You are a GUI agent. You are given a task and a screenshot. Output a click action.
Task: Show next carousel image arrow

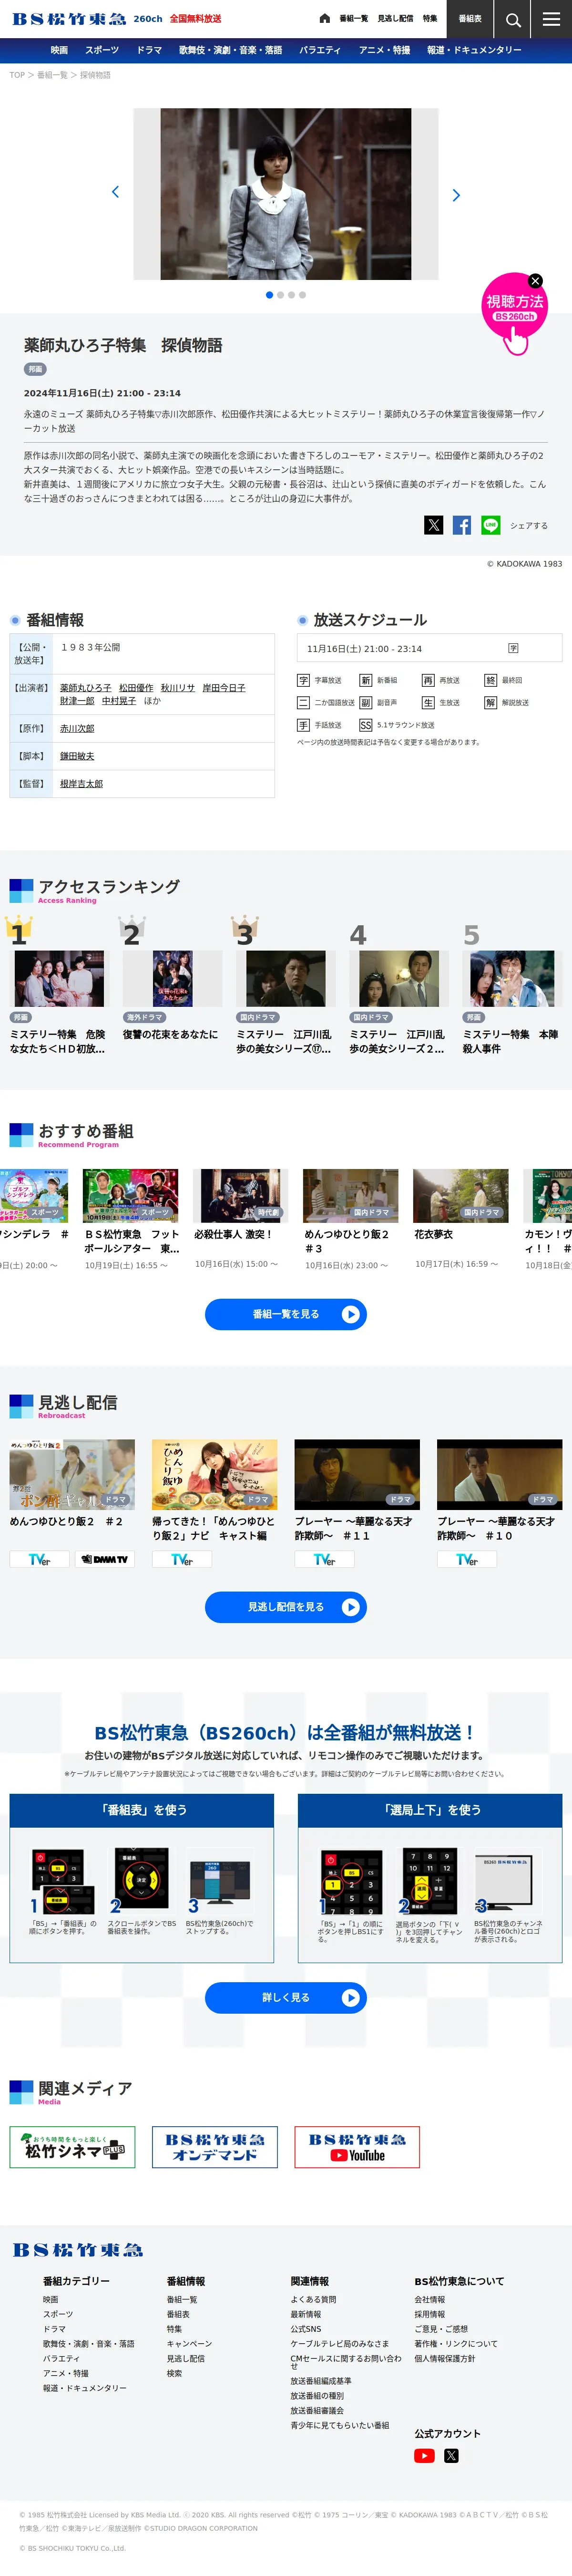point(456,195)
